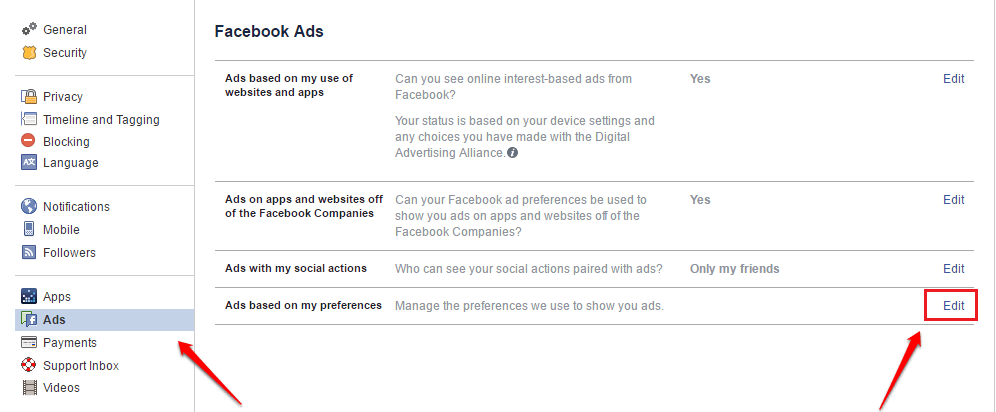This screenshot has width=996, height=412.
Task: Edit ads off Facebook Companies setting
Action: pyautogui.click(x=953, y=199)
